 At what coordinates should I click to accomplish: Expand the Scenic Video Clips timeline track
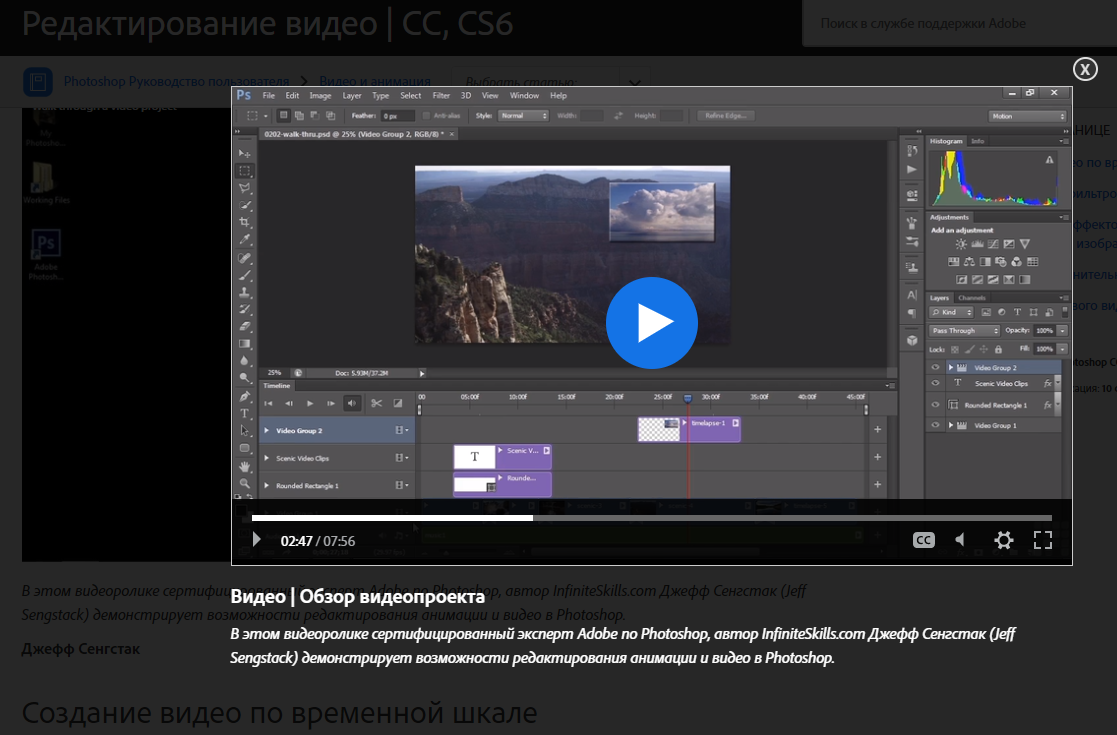266,458
